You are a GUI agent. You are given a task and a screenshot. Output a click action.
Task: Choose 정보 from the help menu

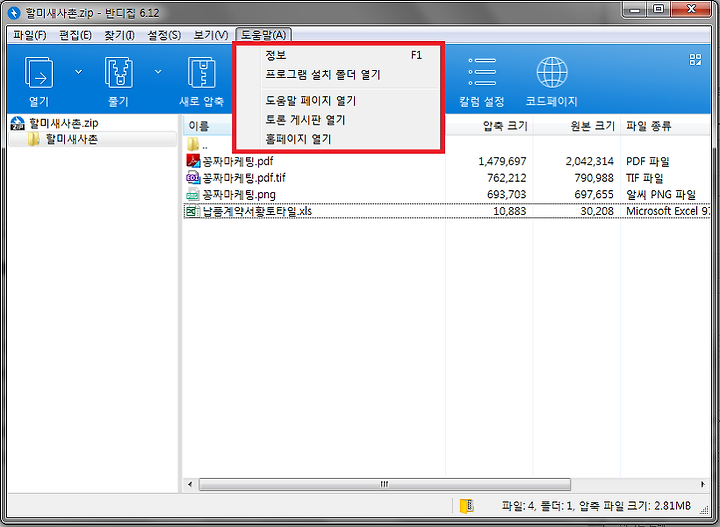pyautogui.click(x=339, y=55)
